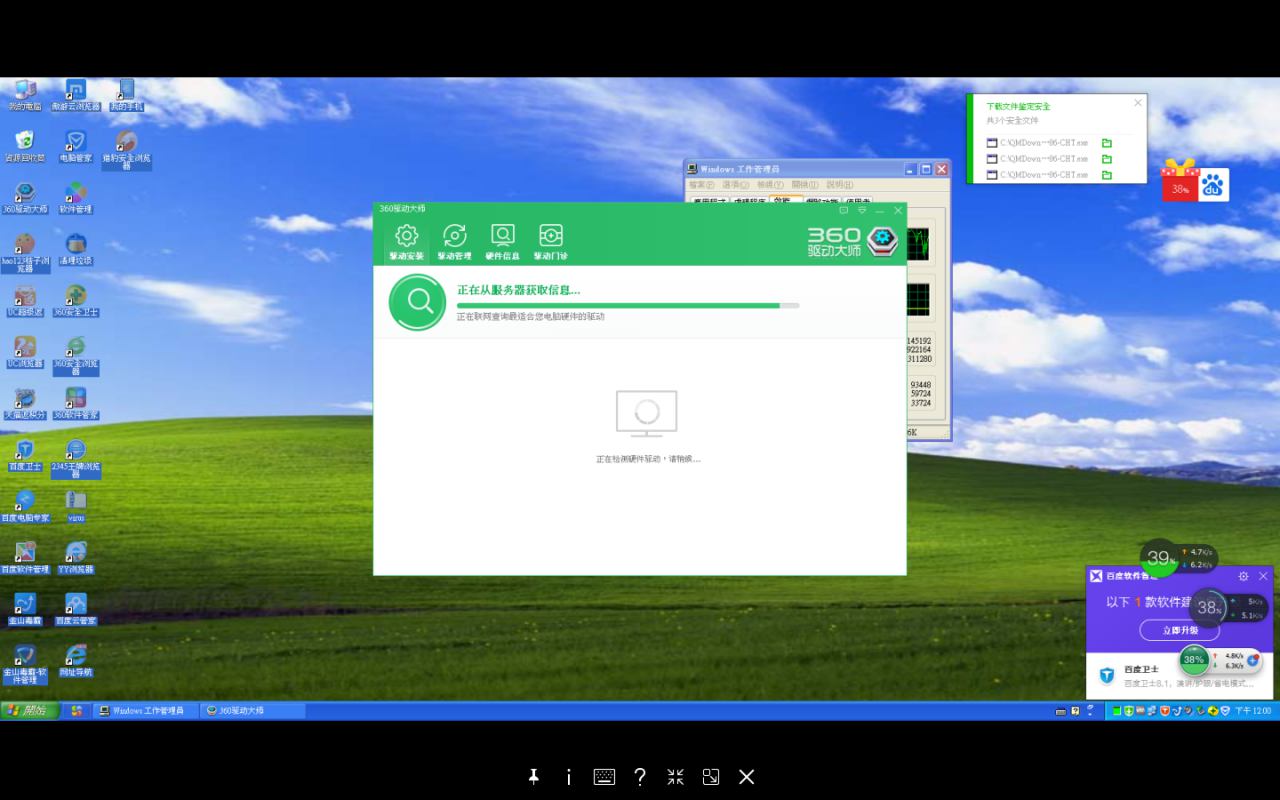1280x800 pixels.
Task: Open 說明 menu in Task Manager
Action: point(838,185)
